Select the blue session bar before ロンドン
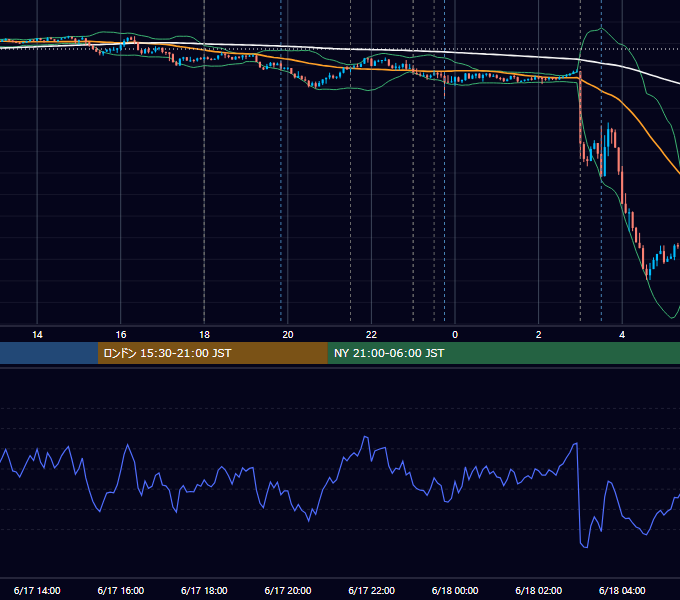The height and width of the screenshot is (600, 680). point(49,353)
